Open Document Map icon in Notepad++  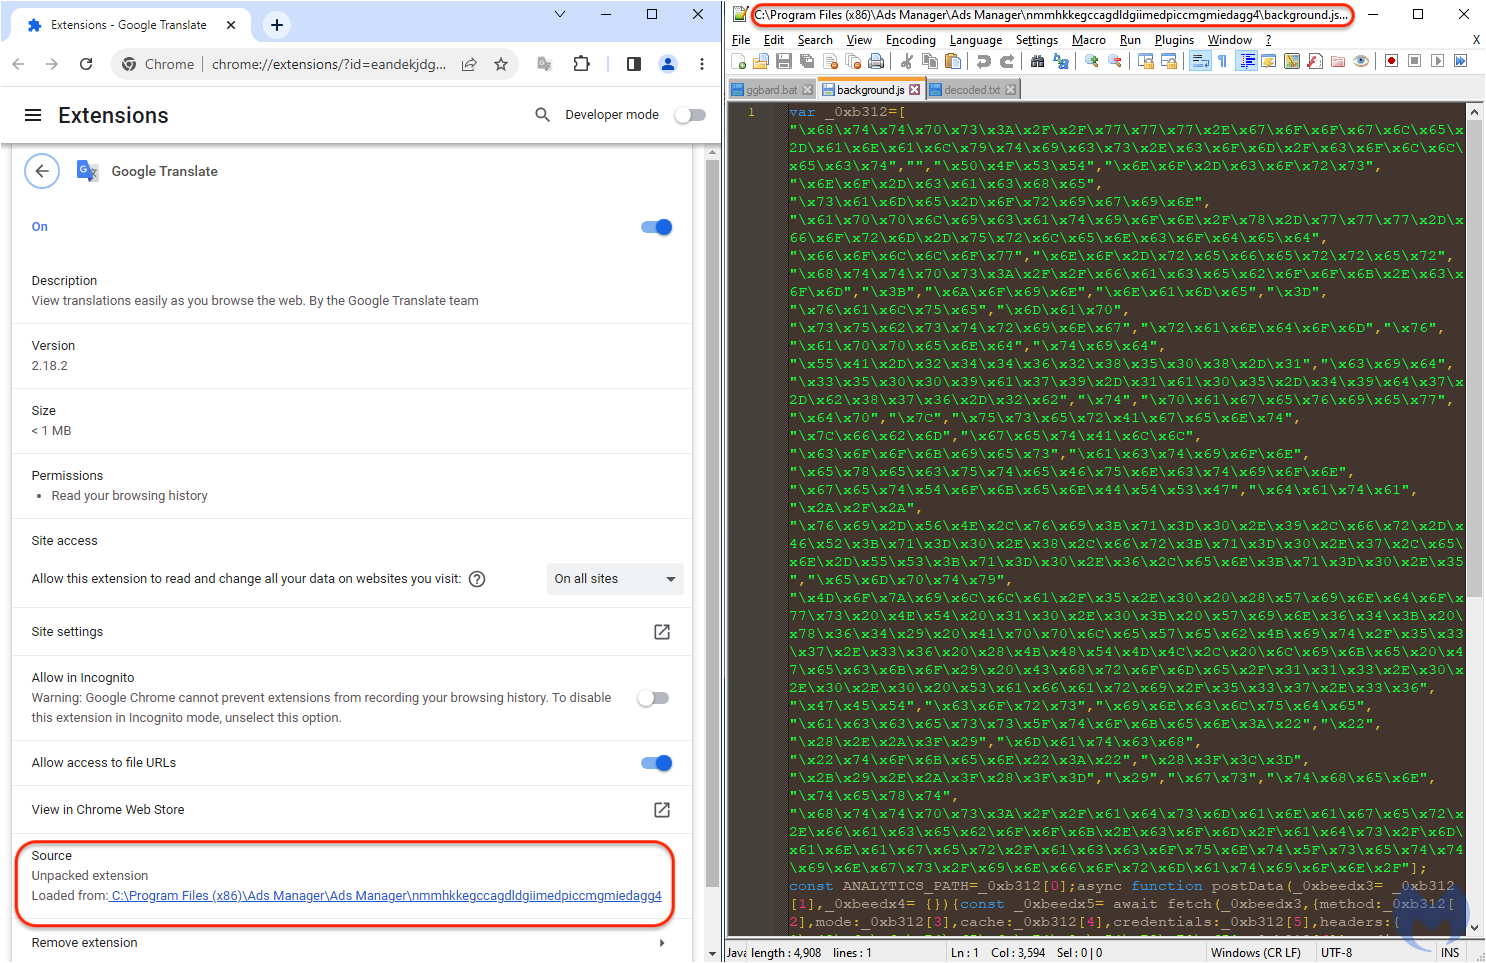point(1292,61)
